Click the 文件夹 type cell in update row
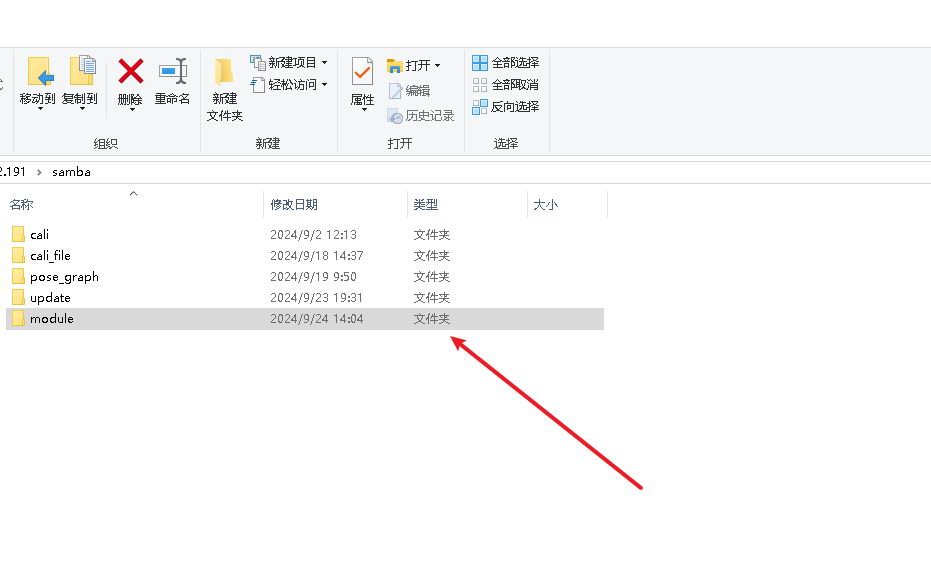The height and width of the screenshot is (570, 931). pos(432,297)
